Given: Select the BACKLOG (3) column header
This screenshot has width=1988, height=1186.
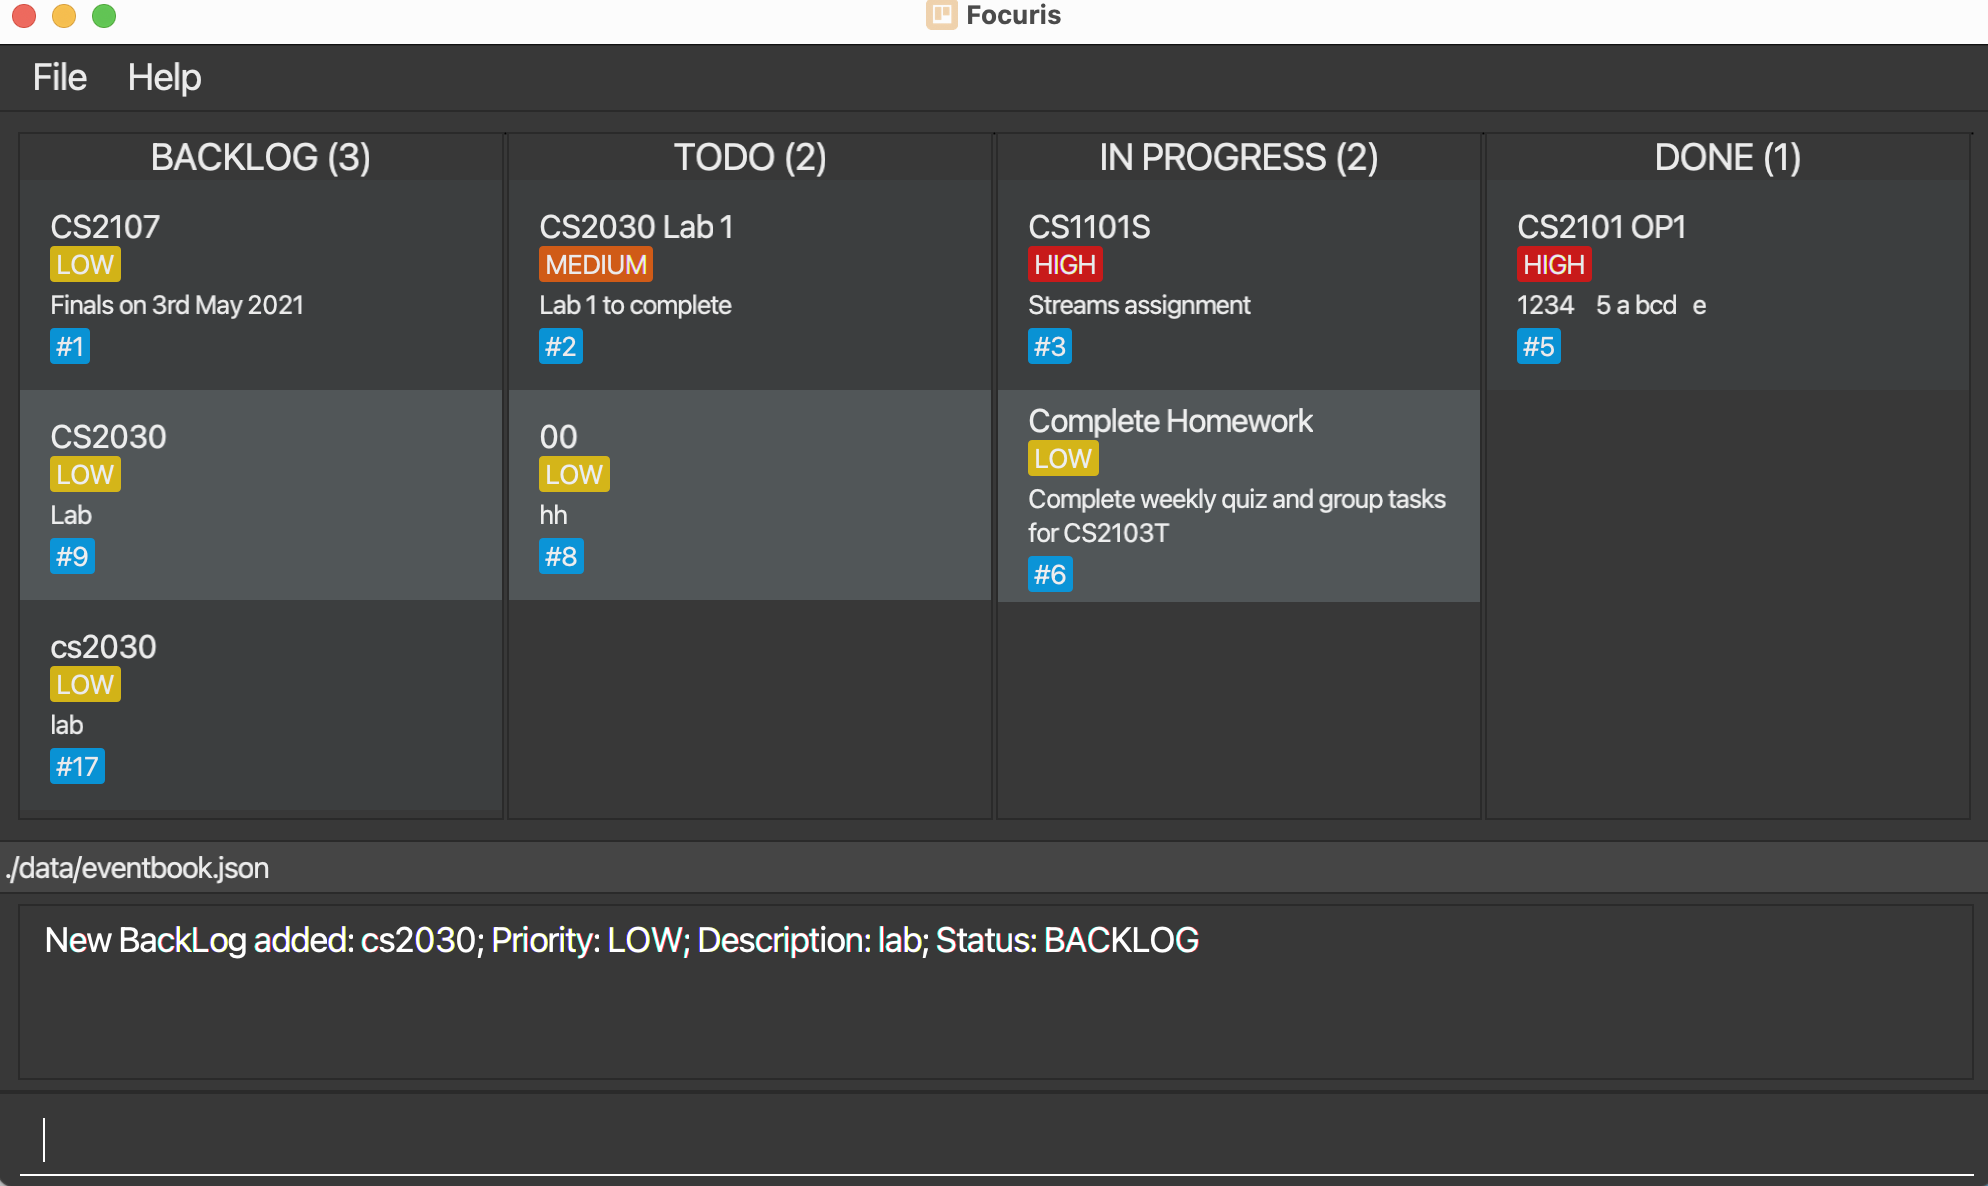Looking at the screenshot, I should tap(261, 157).
